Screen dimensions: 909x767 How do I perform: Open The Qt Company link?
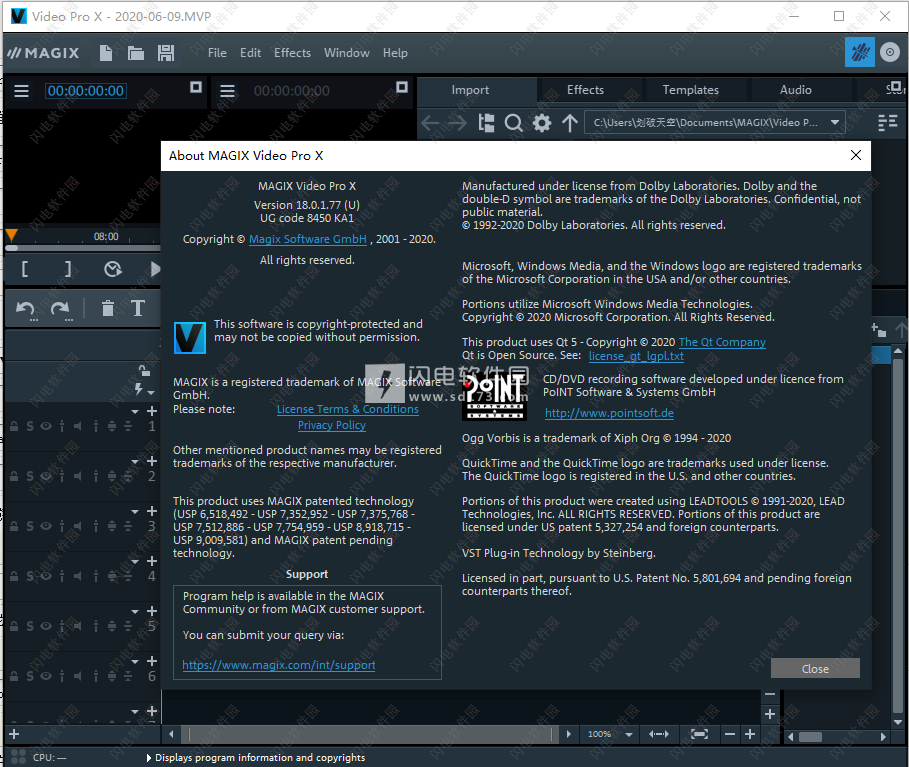click(722, 342)
